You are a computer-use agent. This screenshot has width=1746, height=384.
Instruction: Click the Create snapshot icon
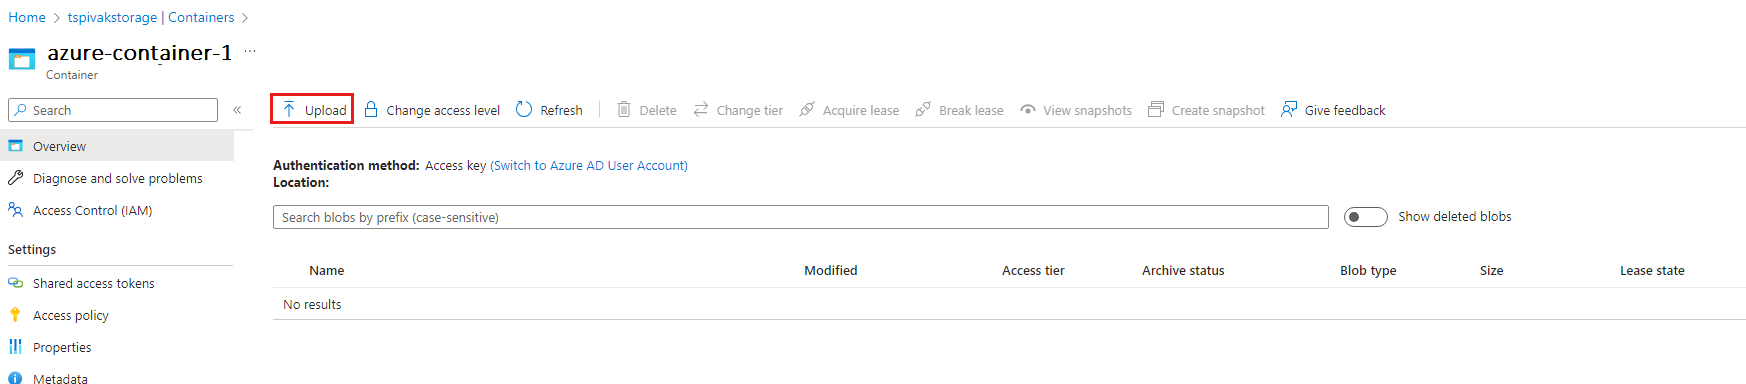pos(1156,110)
